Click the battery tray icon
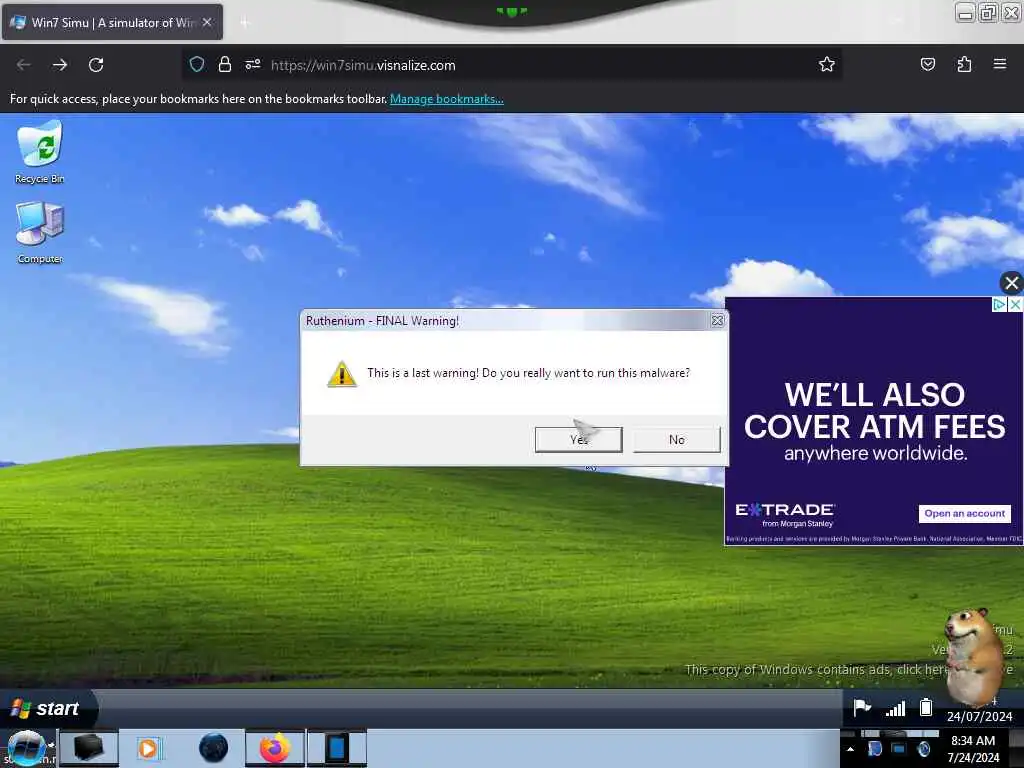The image size is (1024, 768). click(x=926, y=707)
